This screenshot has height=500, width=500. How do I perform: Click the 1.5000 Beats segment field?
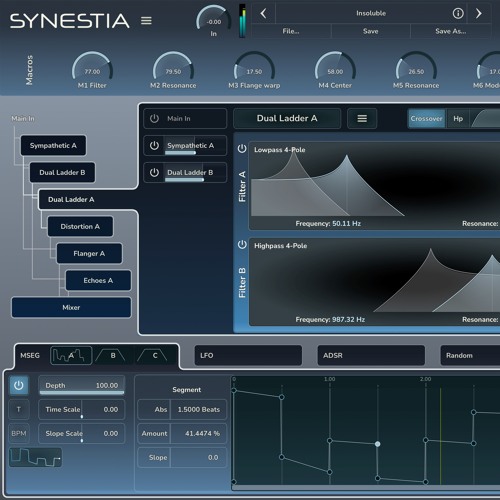[x=199, y=409]
